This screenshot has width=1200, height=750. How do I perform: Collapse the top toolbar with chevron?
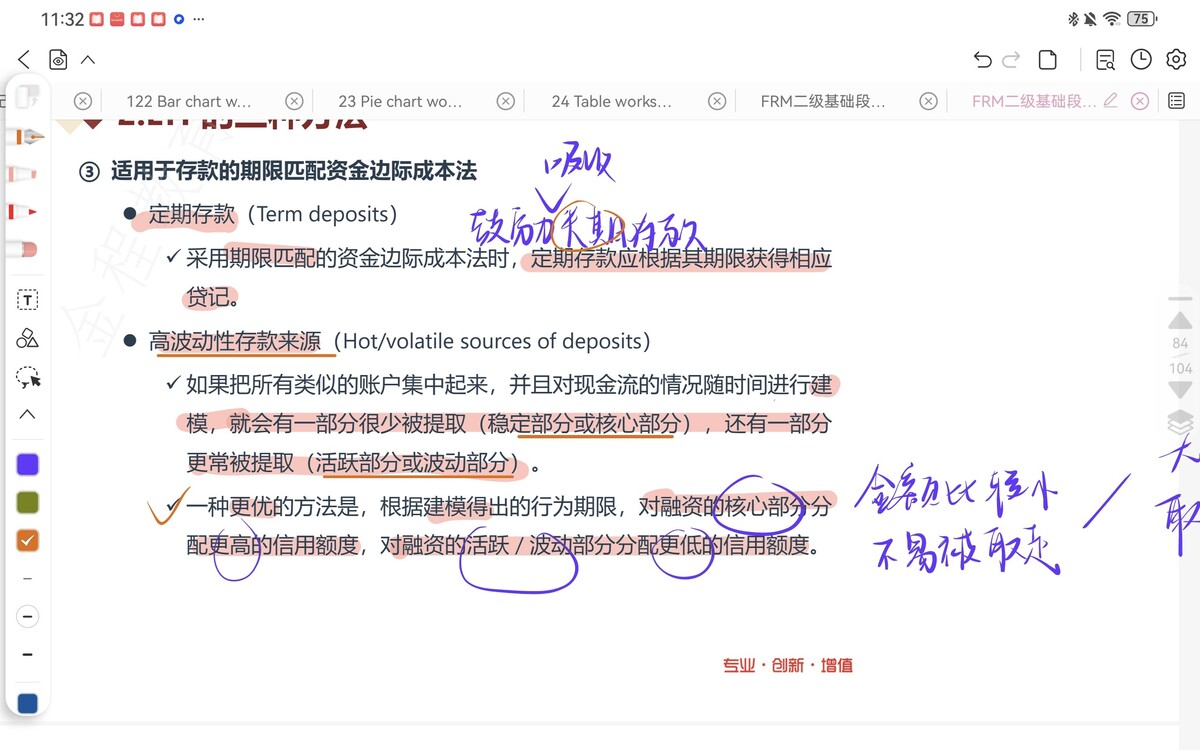pos(88,60)
